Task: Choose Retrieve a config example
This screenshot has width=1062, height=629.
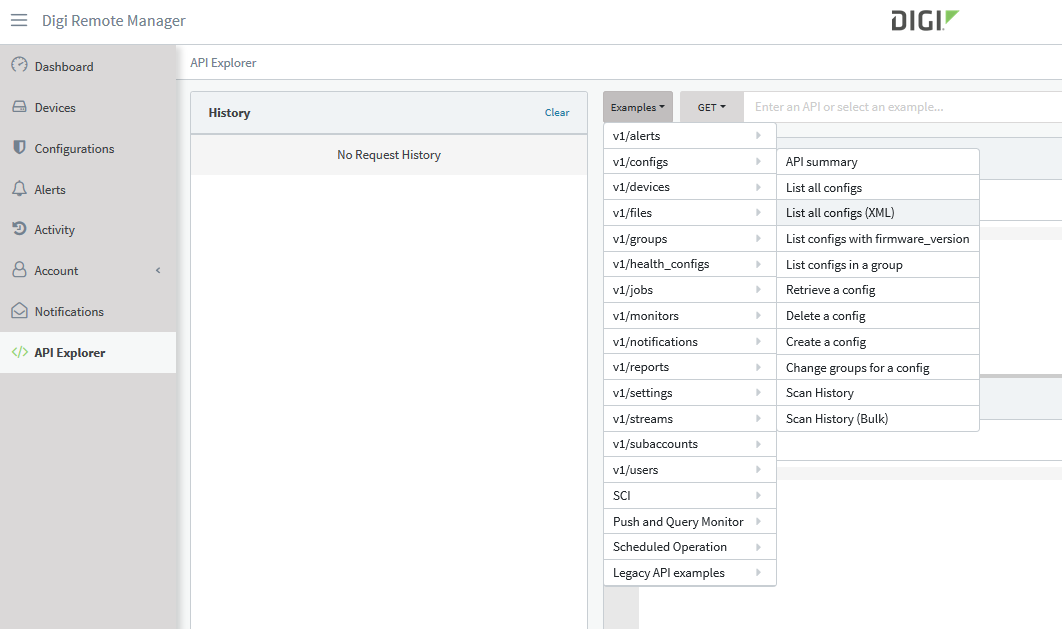Action: click(878, 290)
